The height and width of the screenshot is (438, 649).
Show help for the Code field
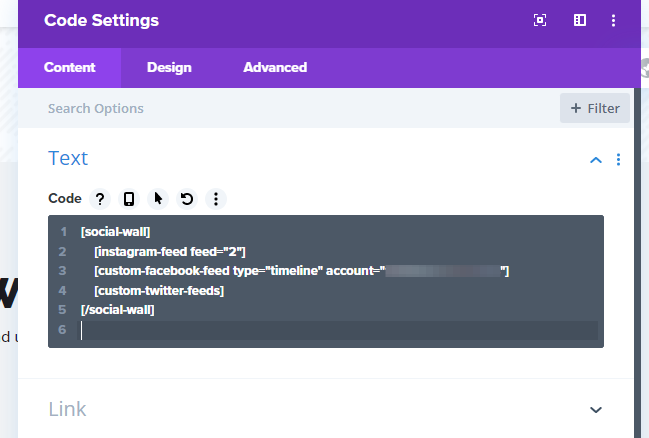tap(100, 199)
